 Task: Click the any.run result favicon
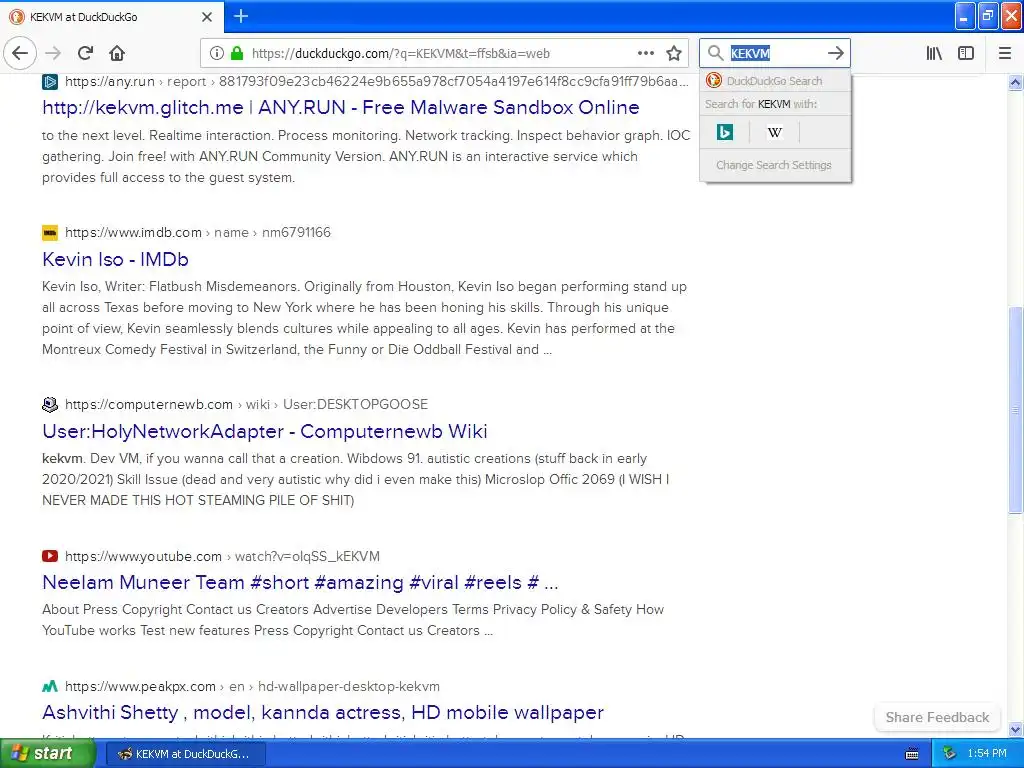pyautogui.click(x=50, y=82)
